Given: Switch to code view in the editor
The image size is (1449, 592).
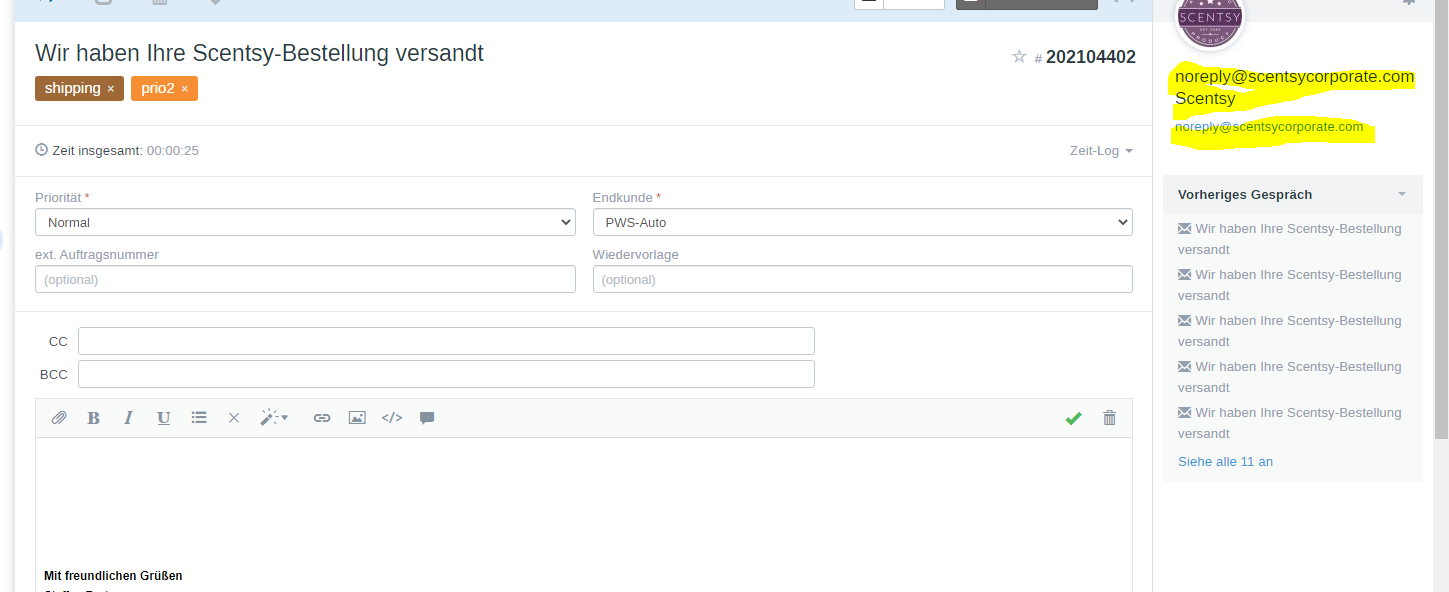Looking at the screenshot, I should click(392, 418).
